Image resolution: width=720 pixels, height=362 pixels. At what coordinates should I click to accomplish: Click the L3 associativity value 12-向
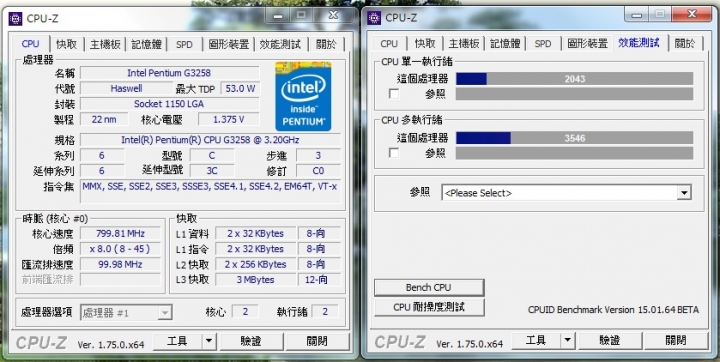pos(320,279)
